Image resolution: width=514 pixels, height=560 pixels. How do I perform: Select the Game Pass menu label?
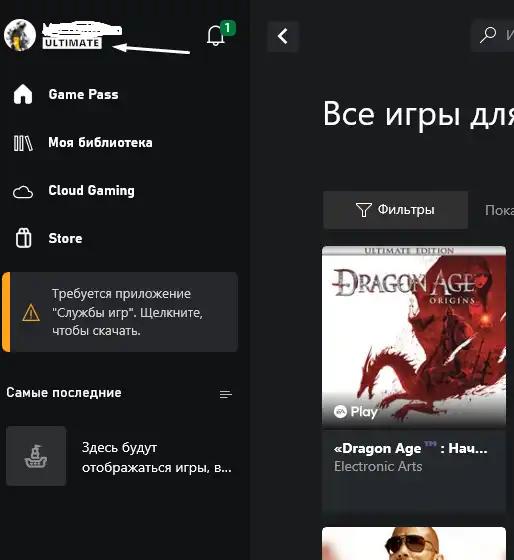coord(83,94)
